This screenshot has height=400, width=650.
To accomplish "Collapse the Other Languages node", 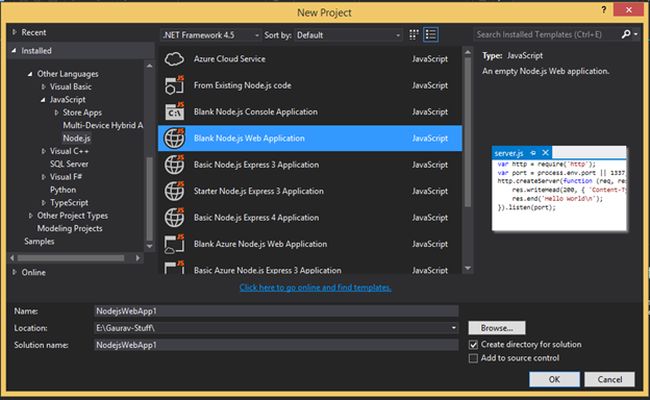I will pyautogui.click(x=30, y=74).
